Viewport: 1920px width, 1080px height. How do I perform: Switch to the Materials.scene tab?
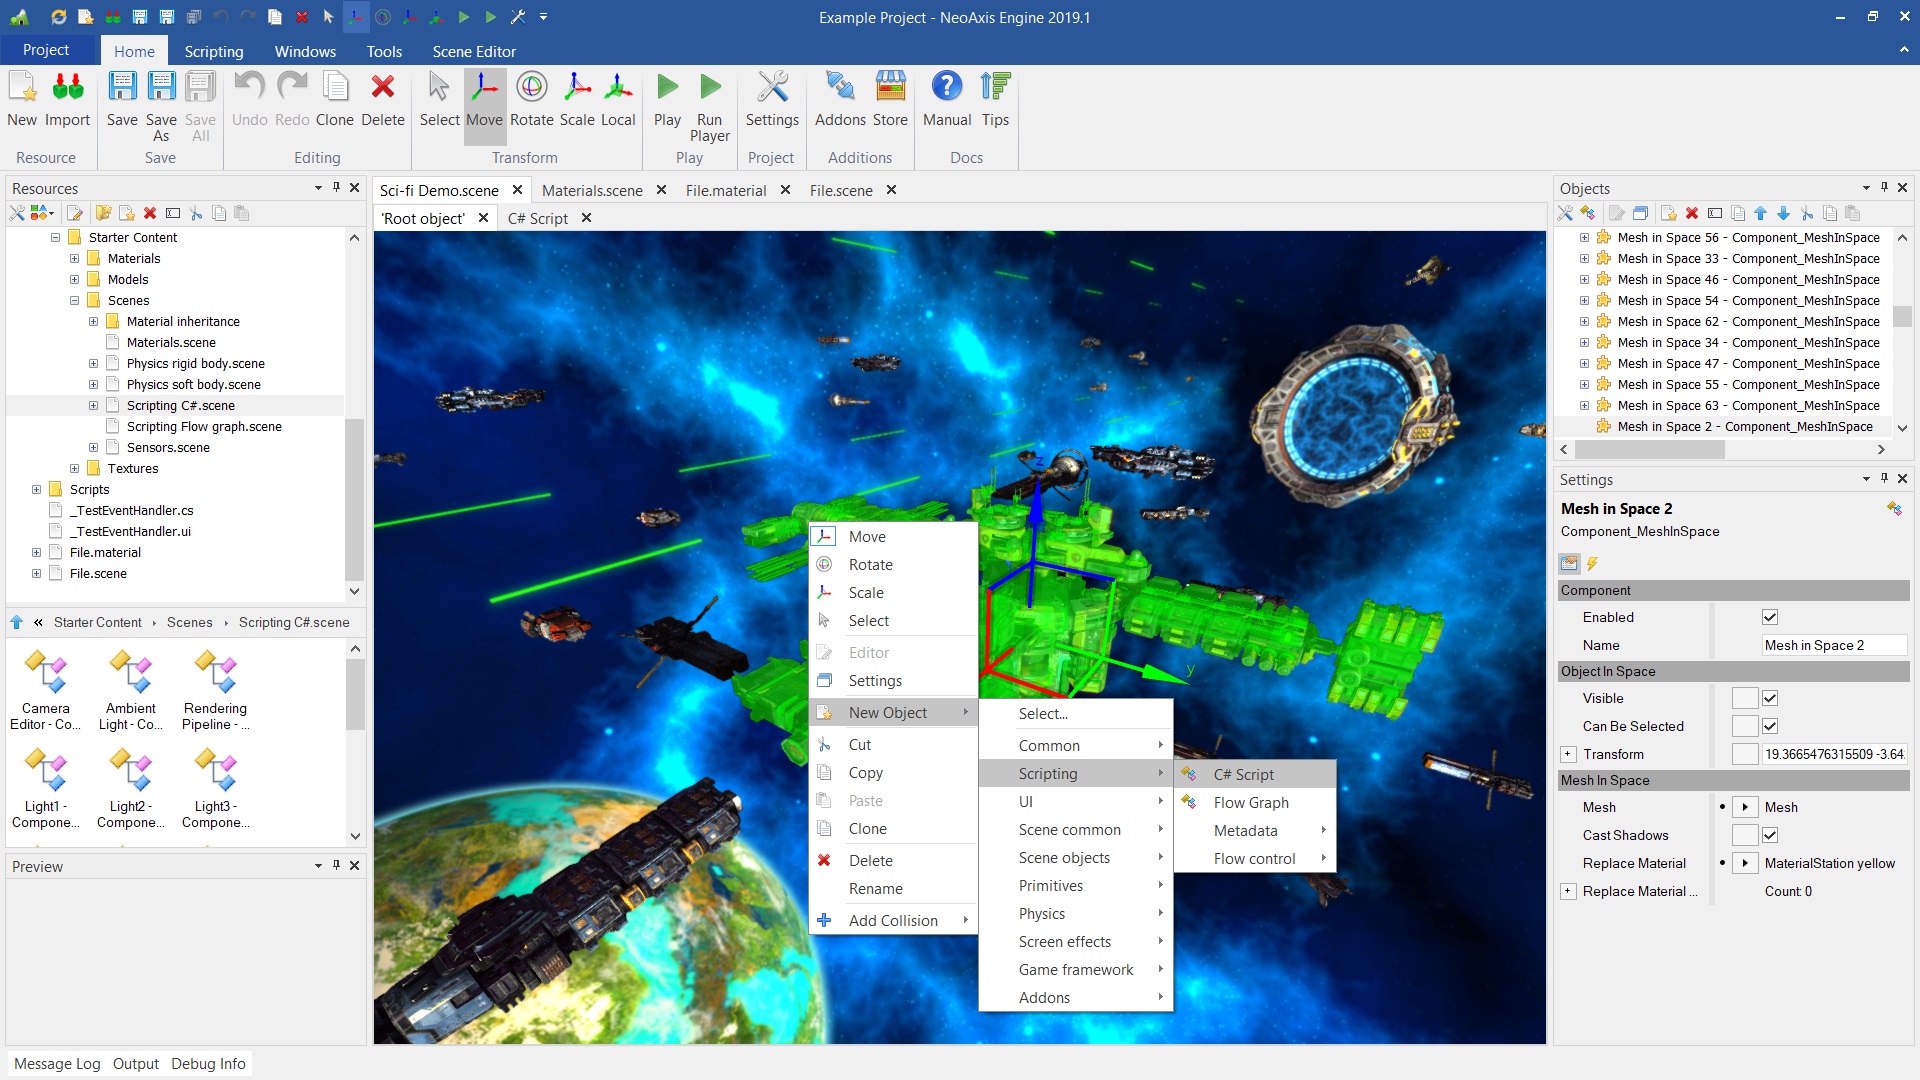point(592,190)
